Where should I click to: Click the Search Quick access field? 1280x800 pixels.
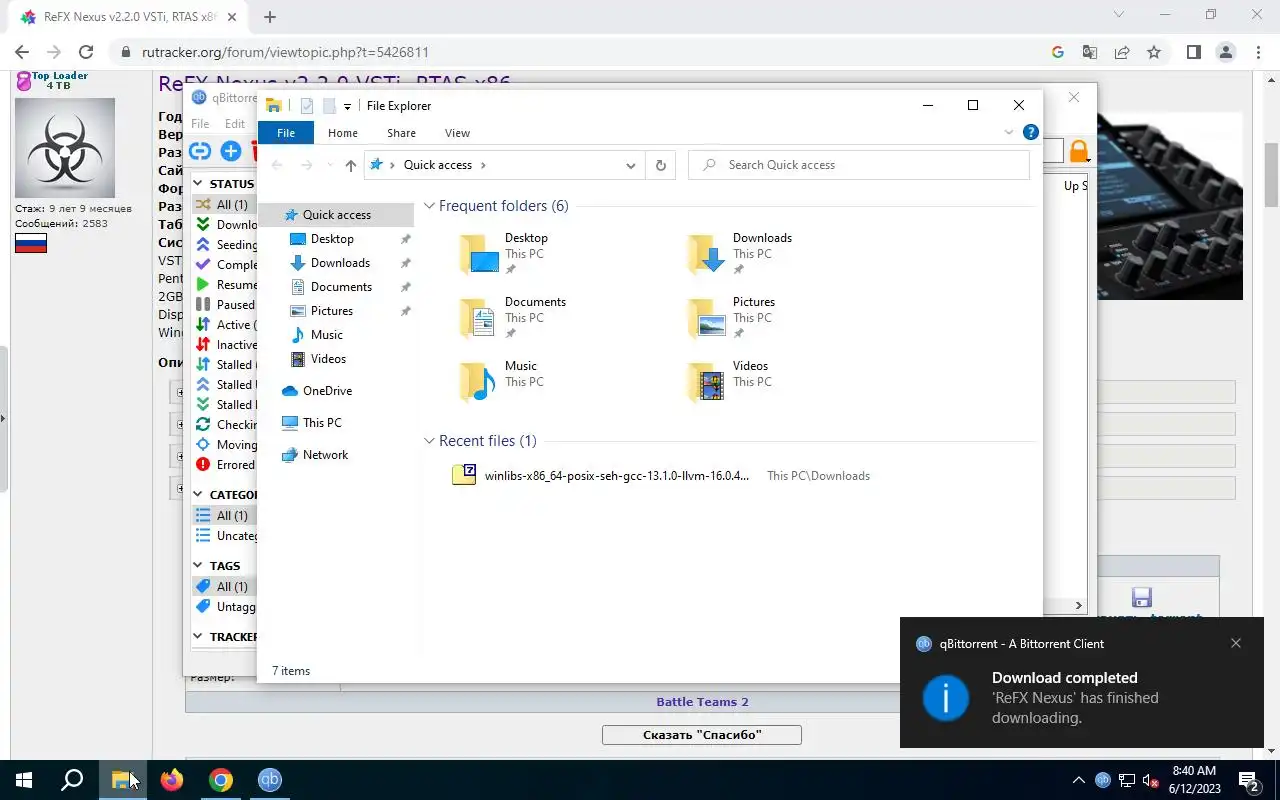(x=859, y=165)
